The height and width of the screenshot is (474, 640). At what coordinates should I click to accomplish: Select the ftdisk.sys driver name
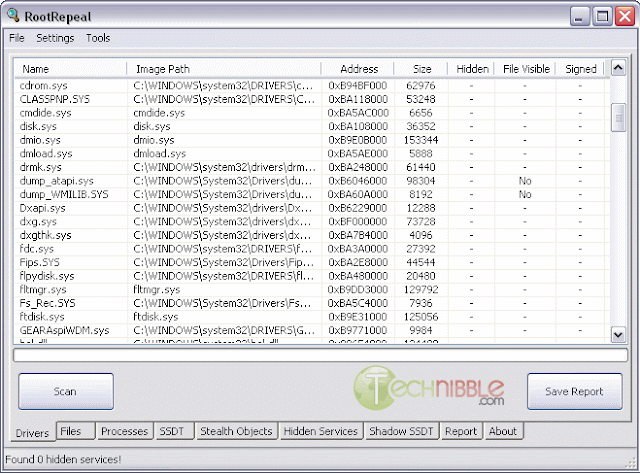tap(42, 317)
